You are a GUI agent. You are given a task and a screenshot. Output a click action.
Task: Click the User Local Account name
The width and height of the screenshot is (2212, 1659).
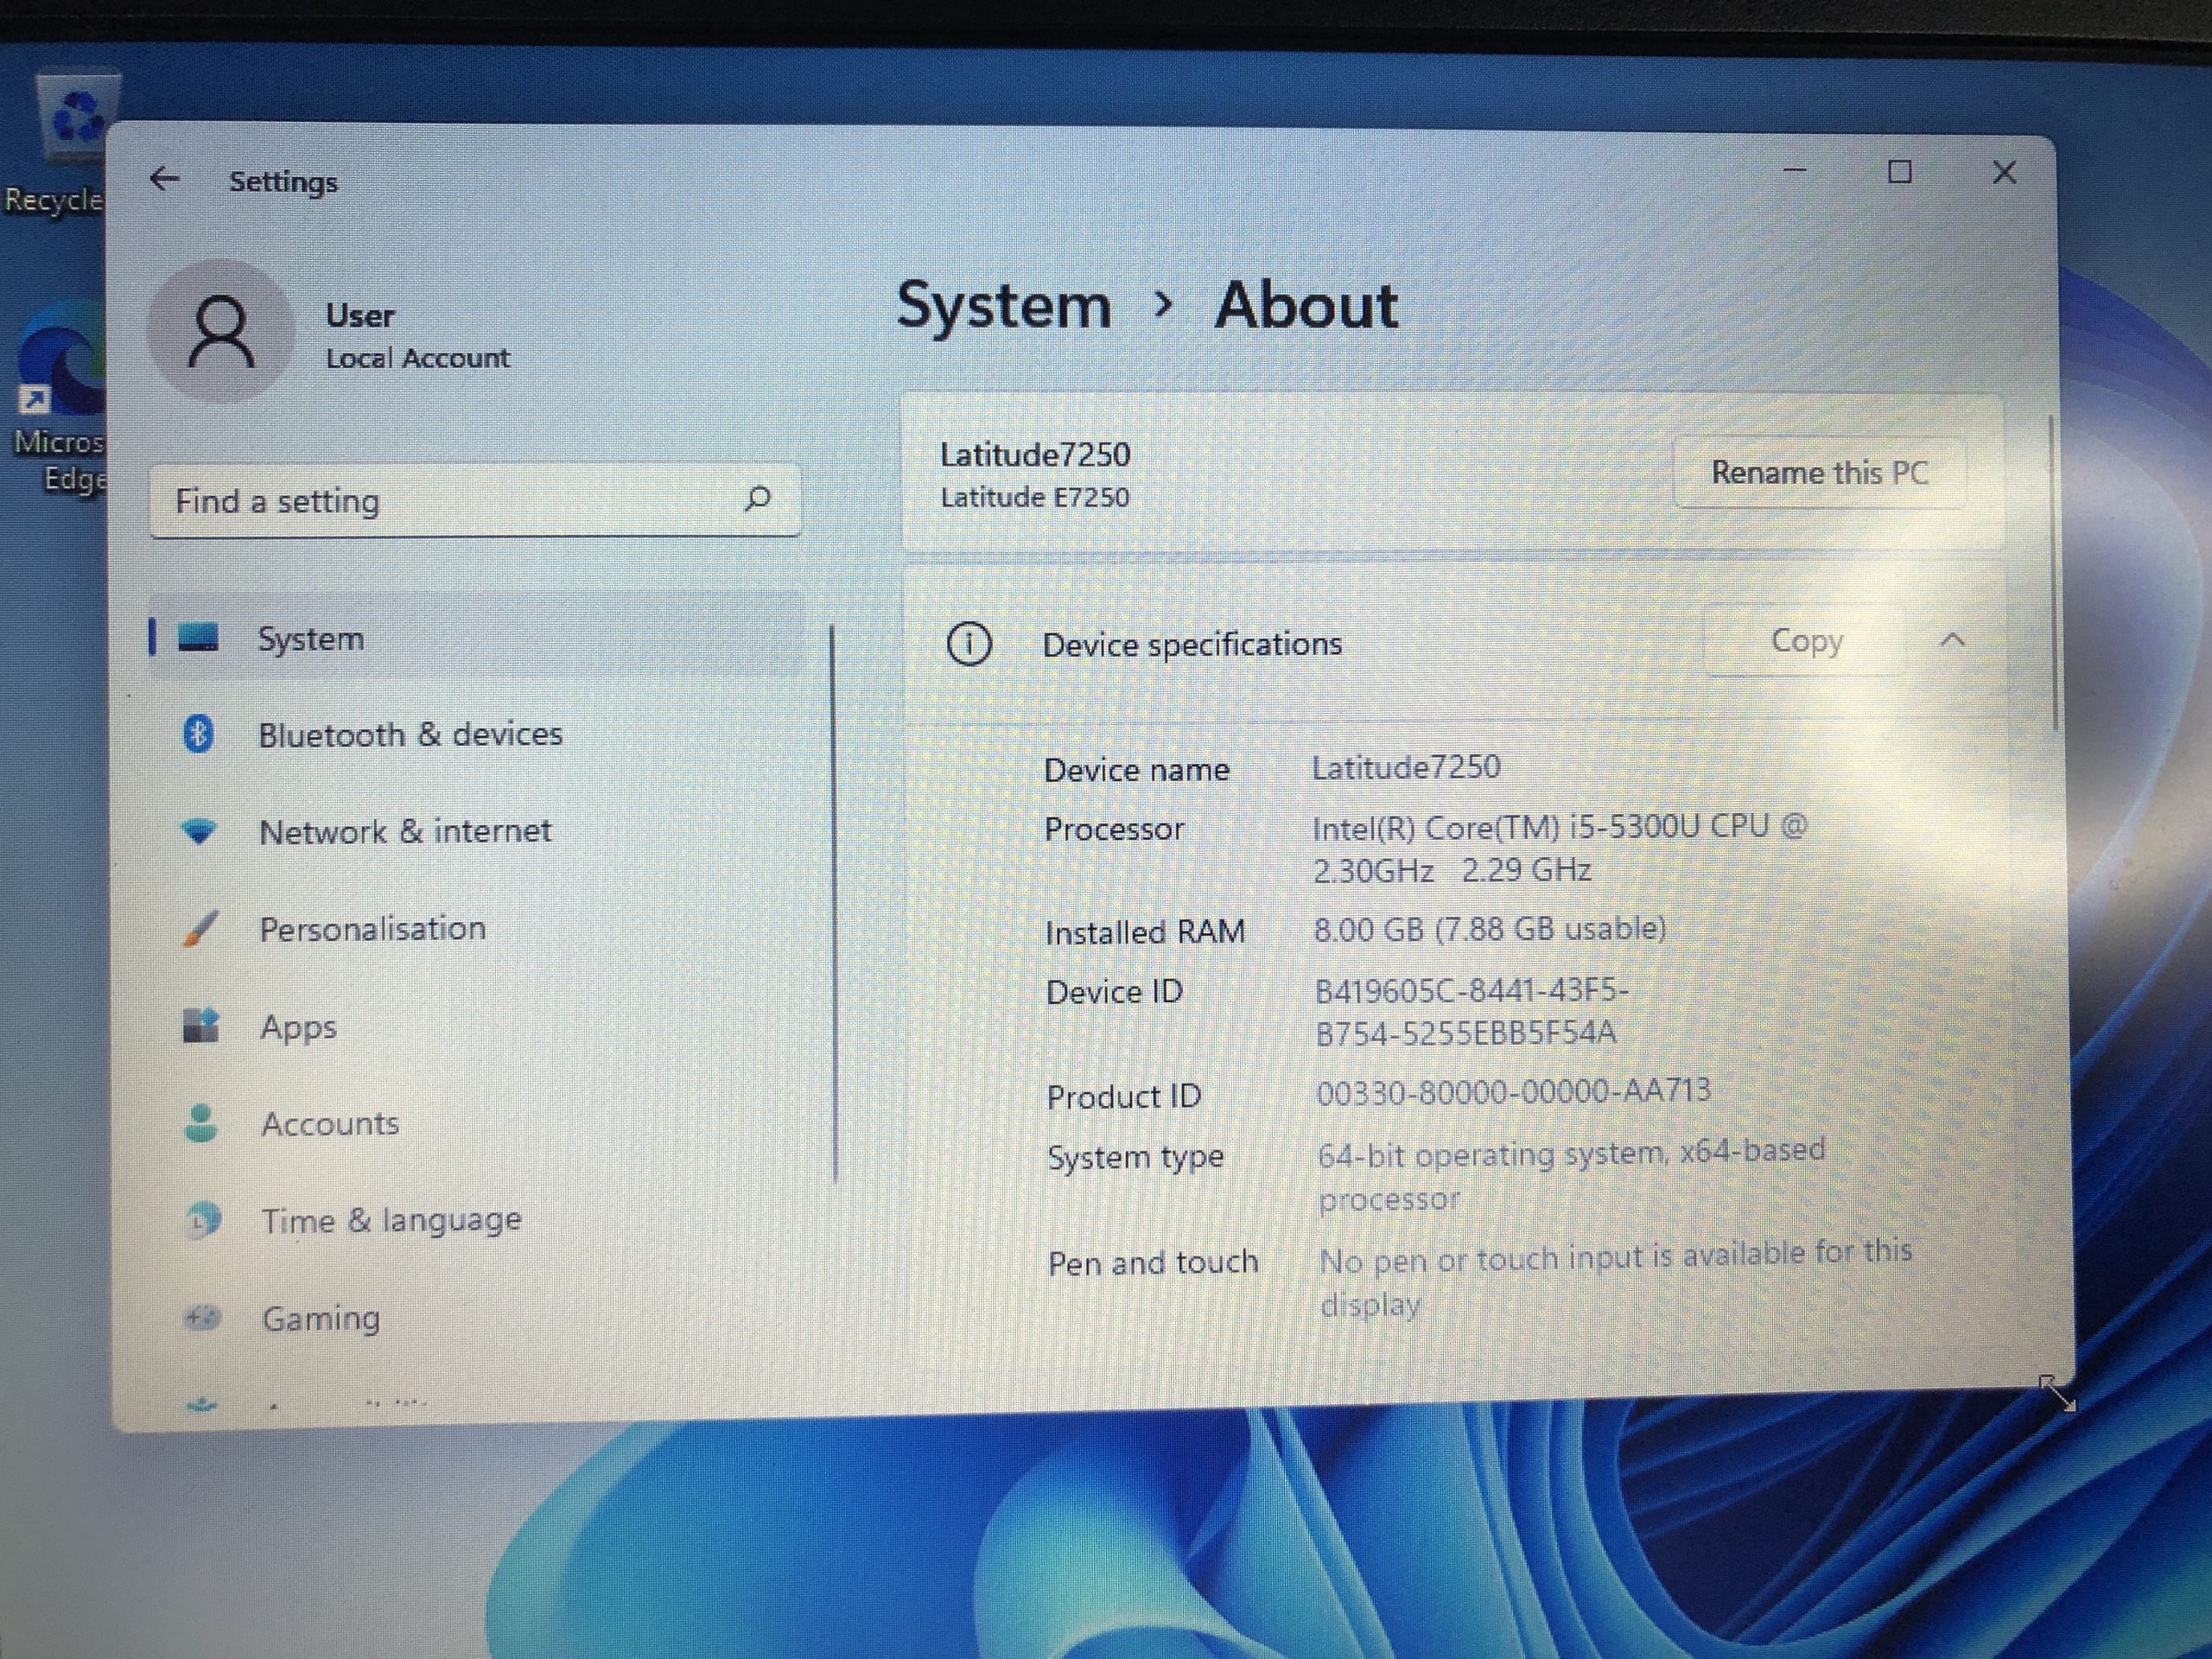tap(417, 336)
